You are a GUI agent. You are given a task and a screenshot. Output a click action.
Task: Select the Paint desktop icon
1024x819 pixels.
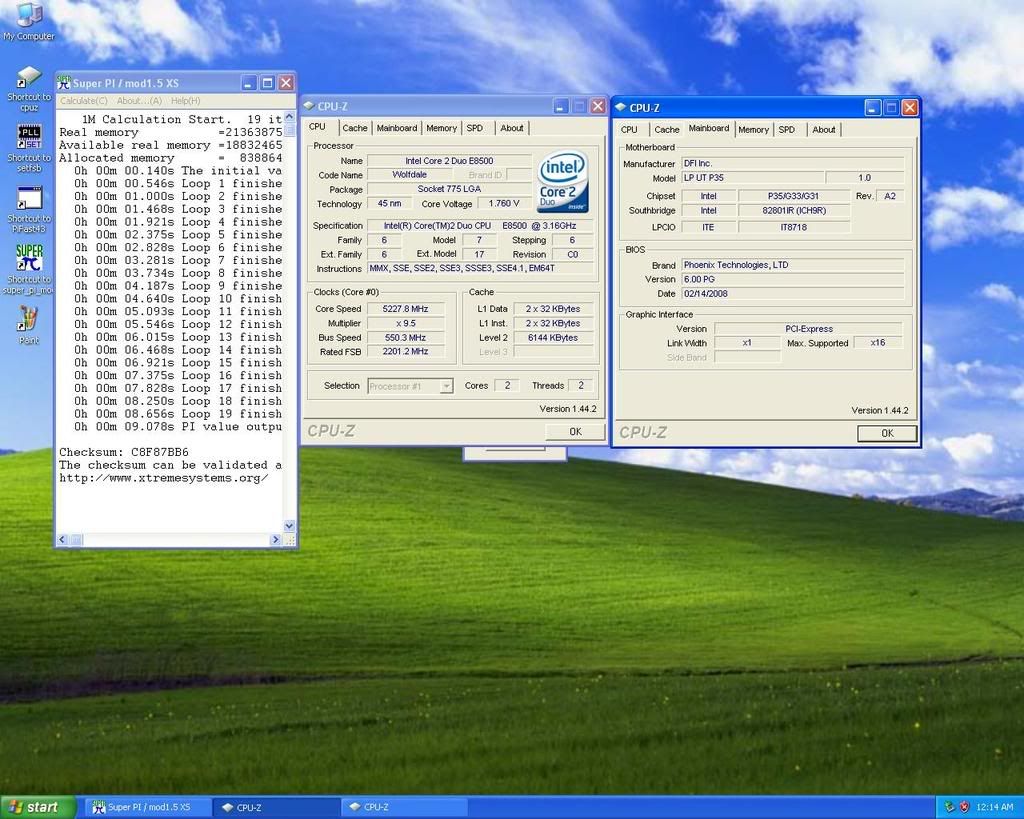29,325
